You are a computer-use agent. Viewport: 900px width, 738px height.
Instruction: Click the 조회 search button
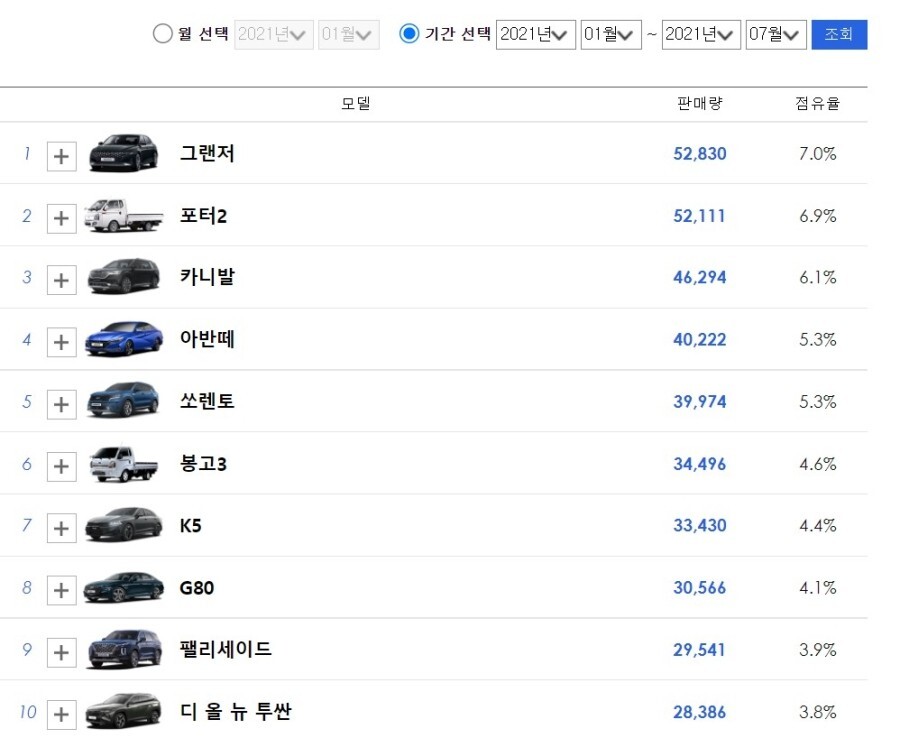[x=839, y=34]
